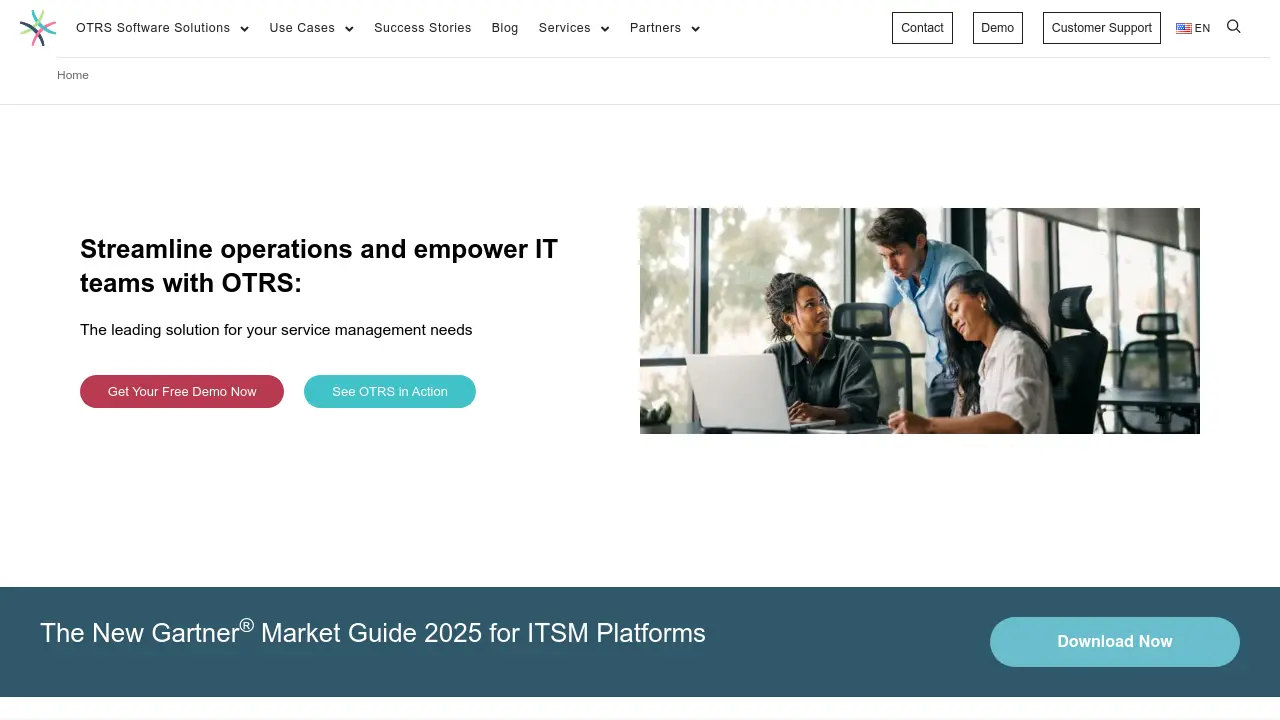Image resolution: width=1280 pixels, height=720 pixels.
Task: Expand the OTRS Software Solutions dropdown
Action: click(154, 28)
